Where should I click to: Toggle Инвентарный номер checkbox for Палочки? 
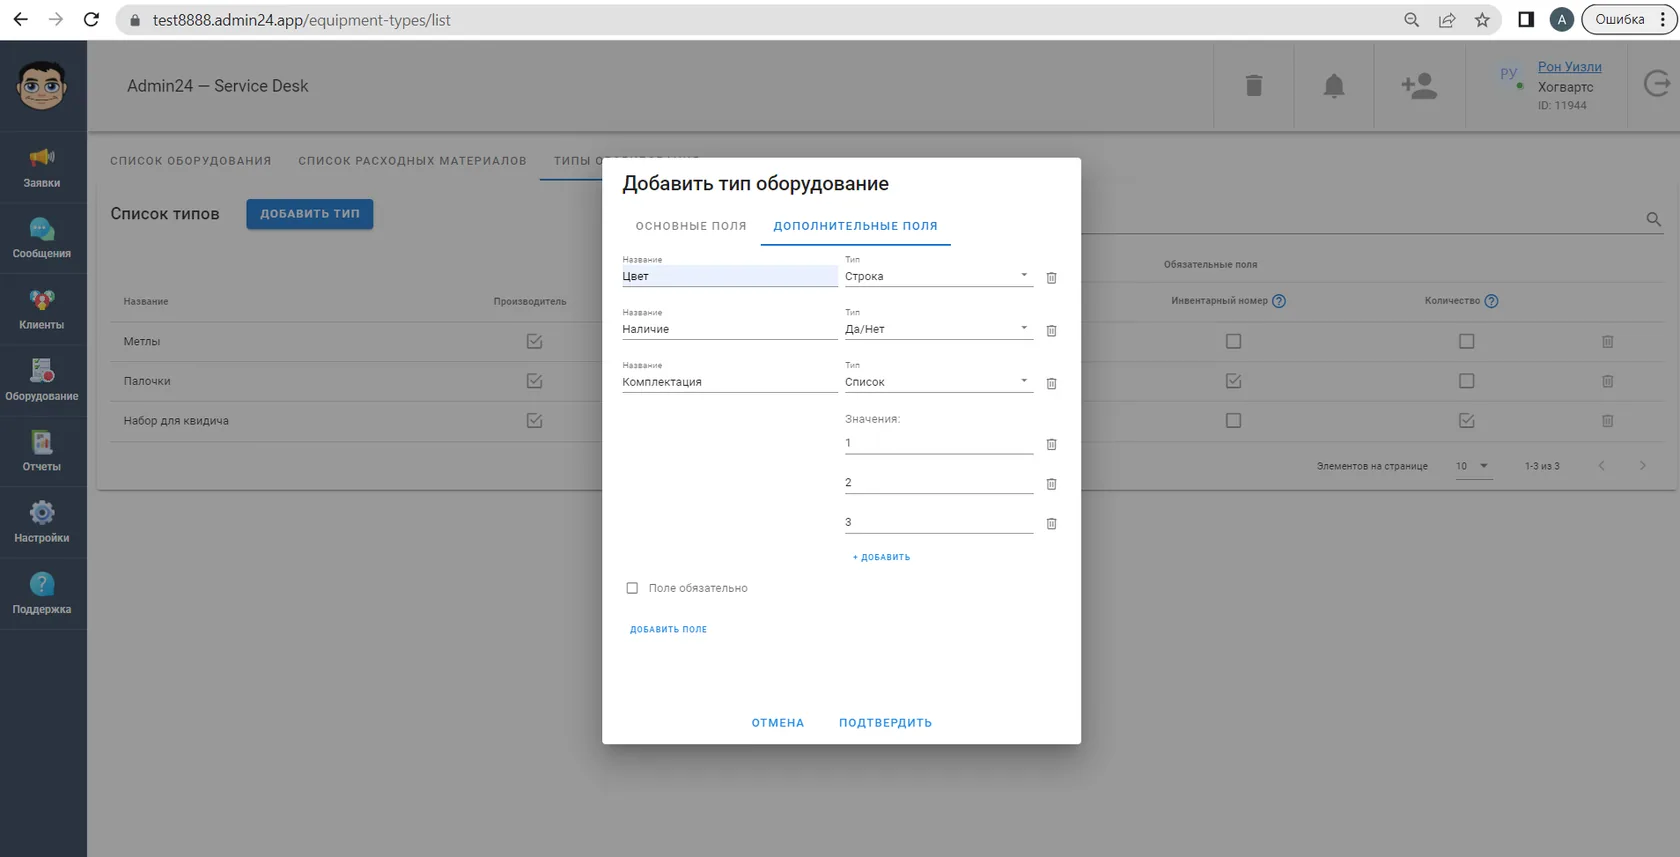point(1233,381)
